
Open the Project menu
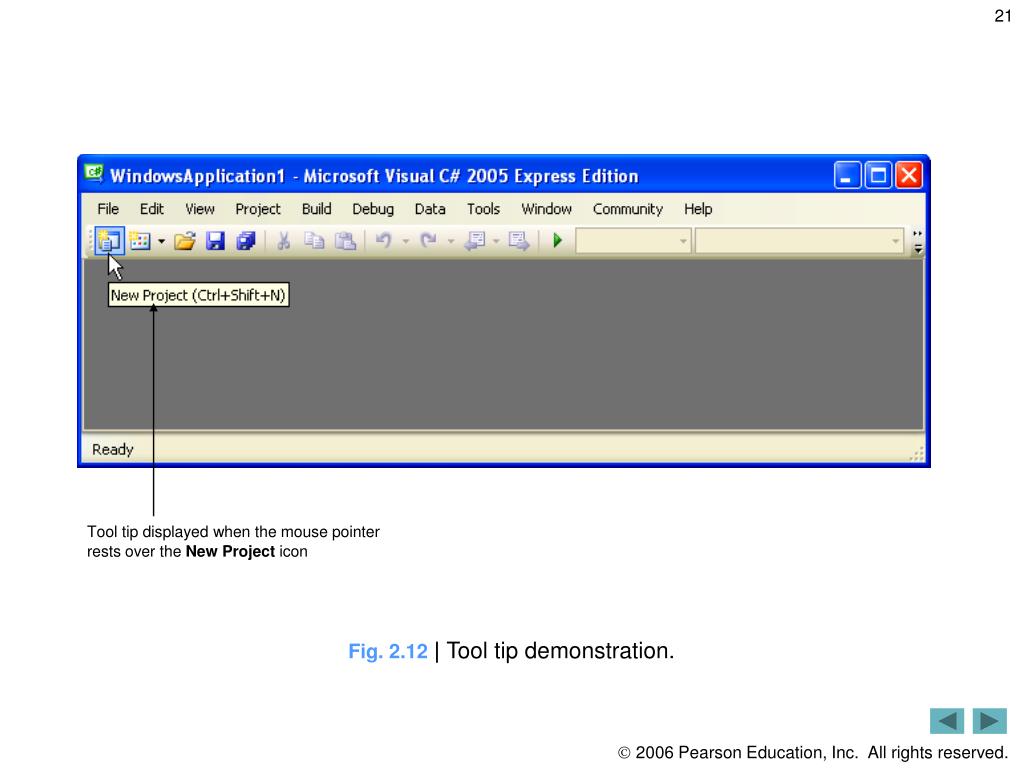(x=257, y=209)
